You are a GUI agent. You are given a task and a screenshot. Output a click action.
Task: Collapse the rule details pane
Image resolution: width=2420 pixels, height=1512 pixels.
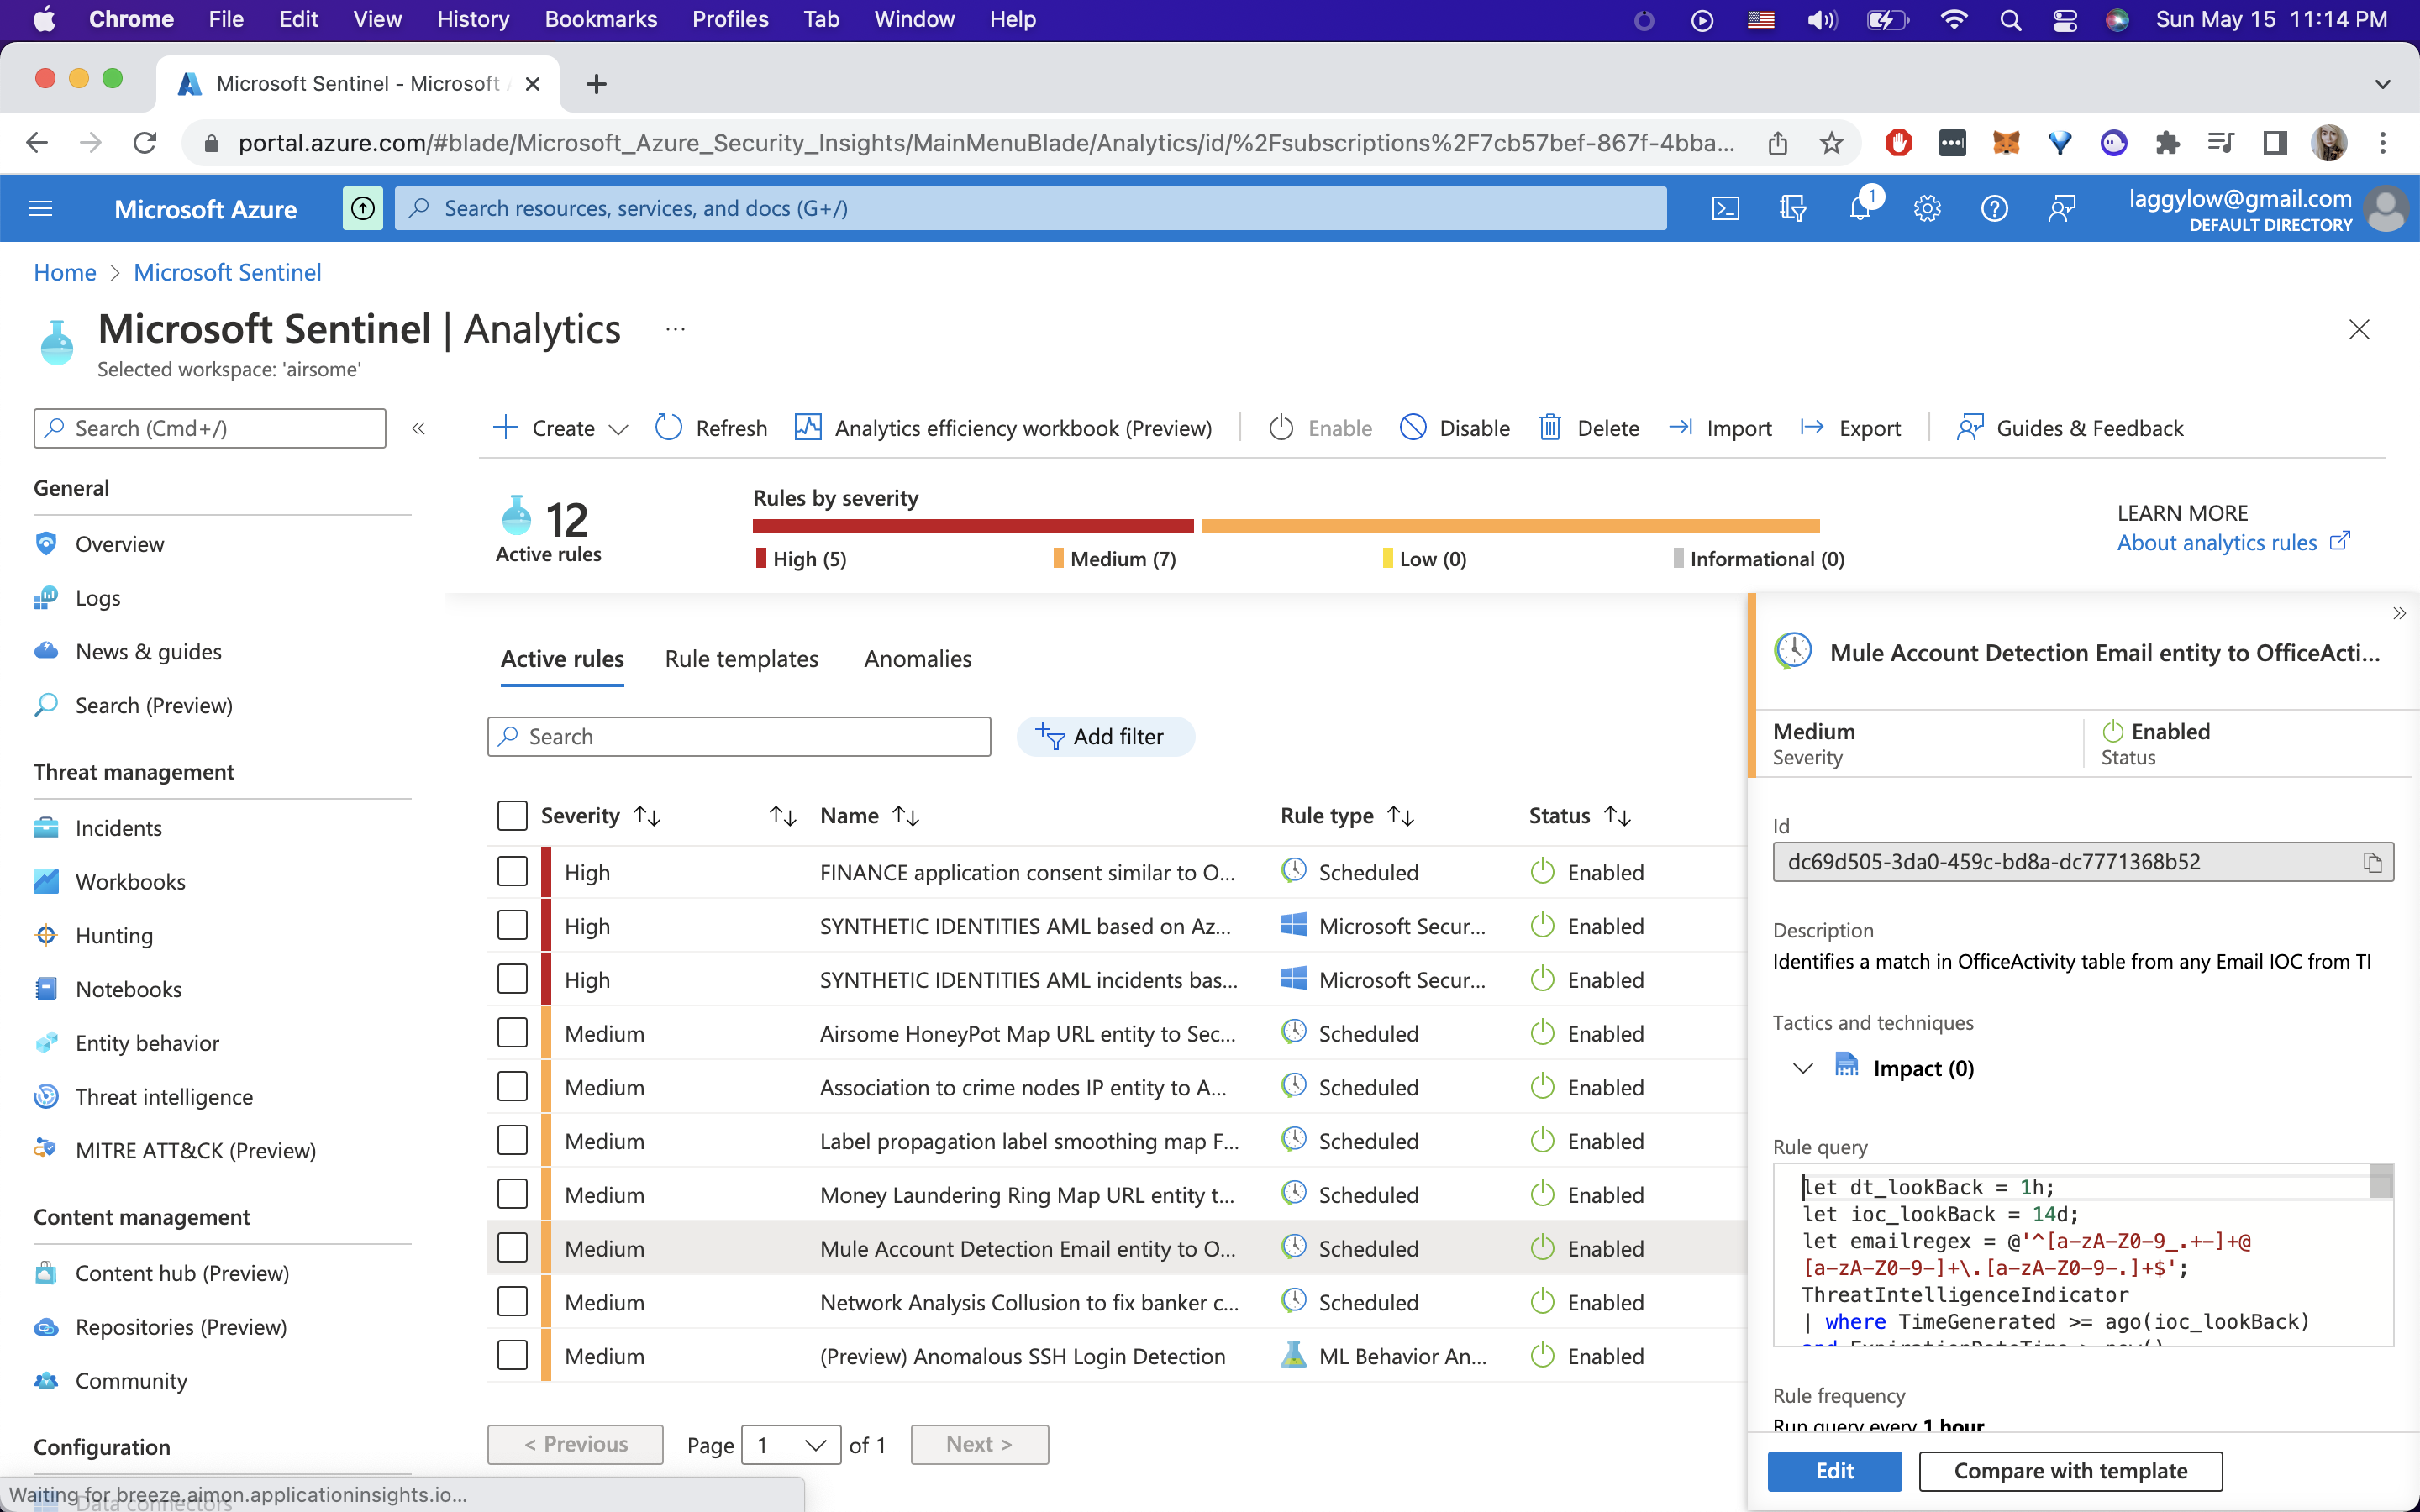pos(2399,613)
